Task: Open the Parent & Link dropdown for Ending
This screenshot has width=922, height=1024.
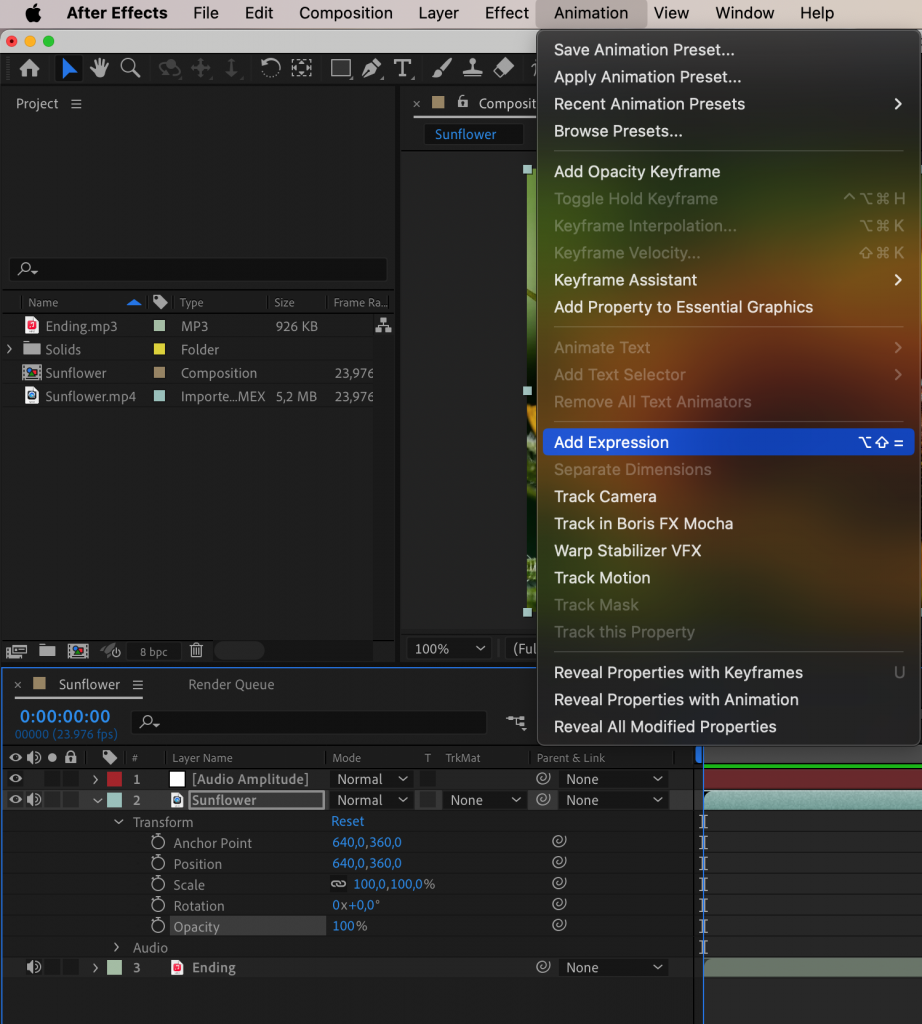Action: [614, 967]
